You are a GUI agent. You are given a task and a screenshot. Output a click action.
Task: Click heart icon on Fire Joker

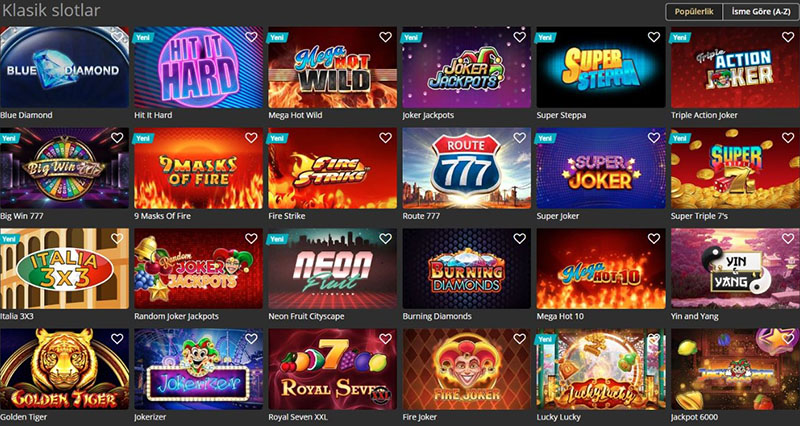click(519, 339)
